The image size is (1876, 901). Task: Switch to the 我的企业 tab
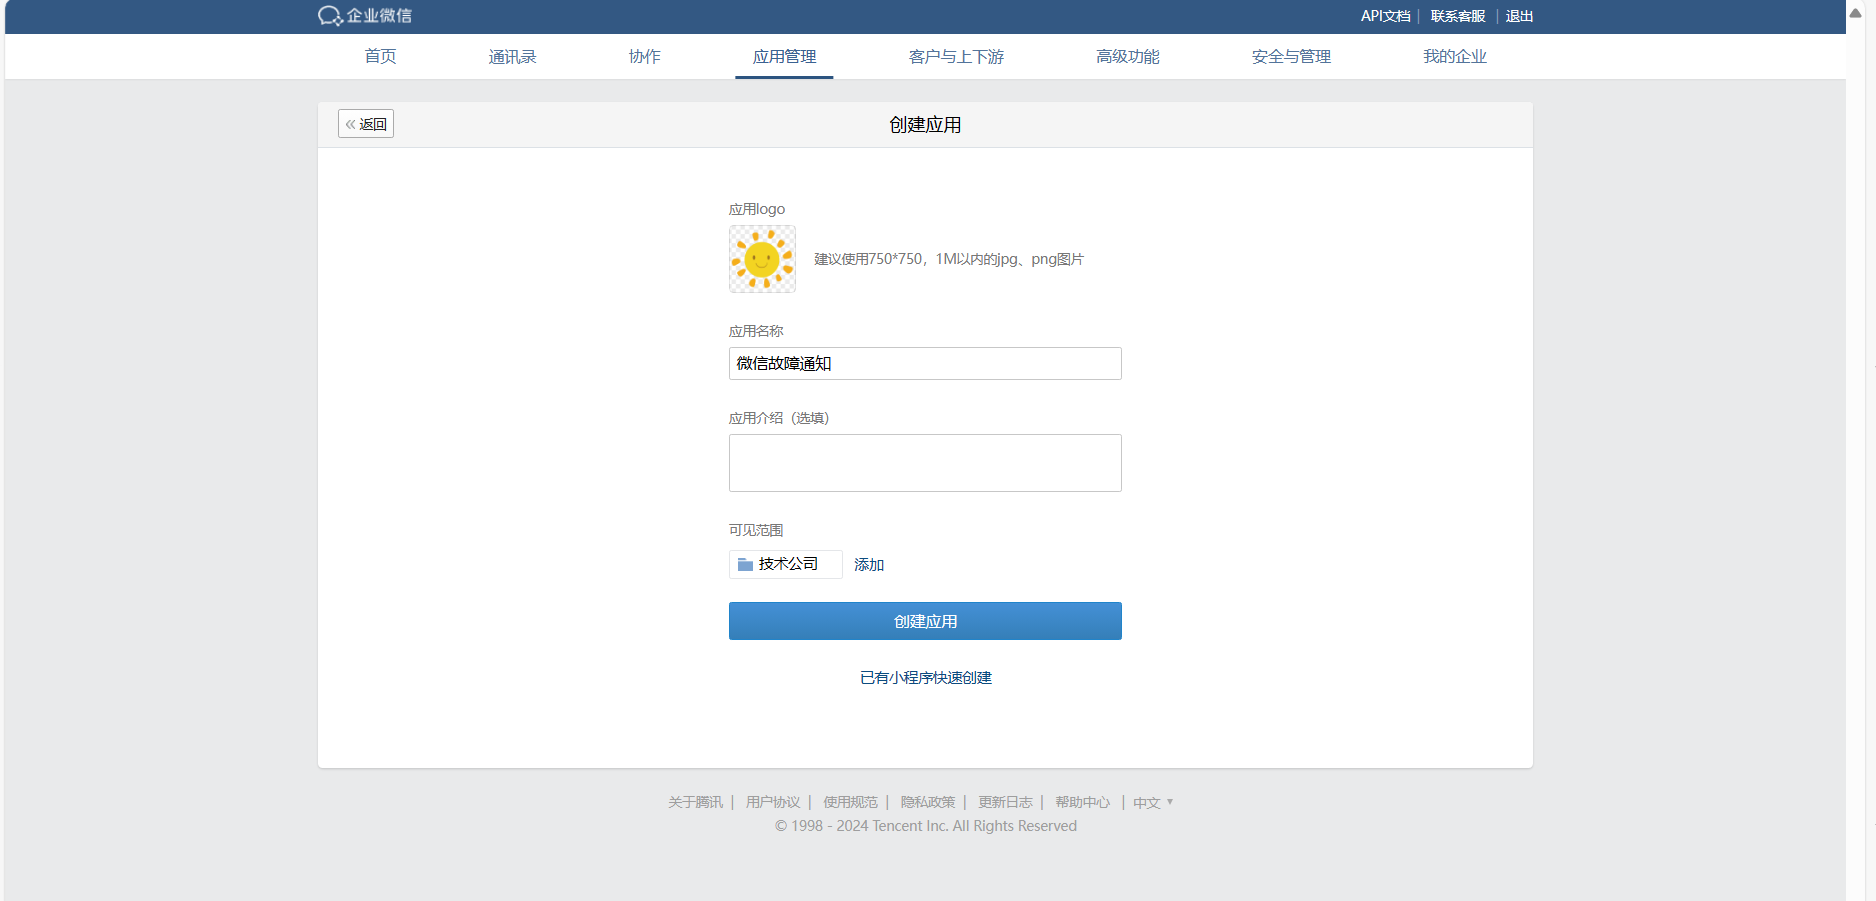click(1455, 57)
